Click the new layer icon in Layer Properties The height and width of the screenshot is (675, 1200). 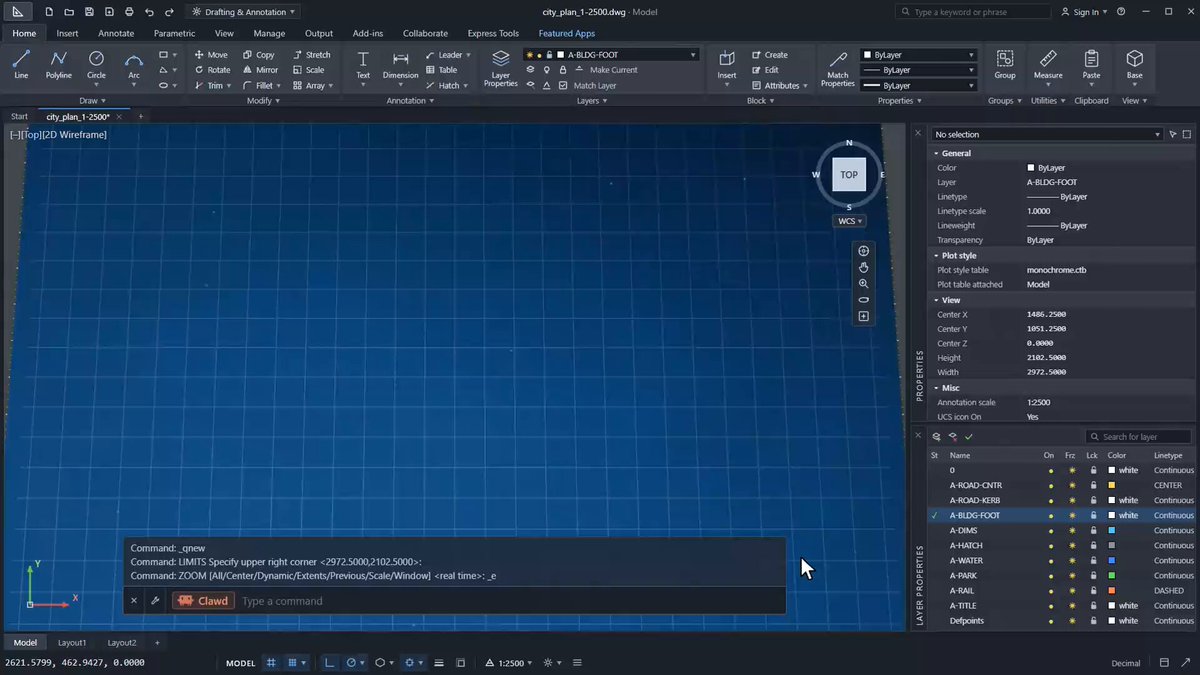(x=936, y=437)
